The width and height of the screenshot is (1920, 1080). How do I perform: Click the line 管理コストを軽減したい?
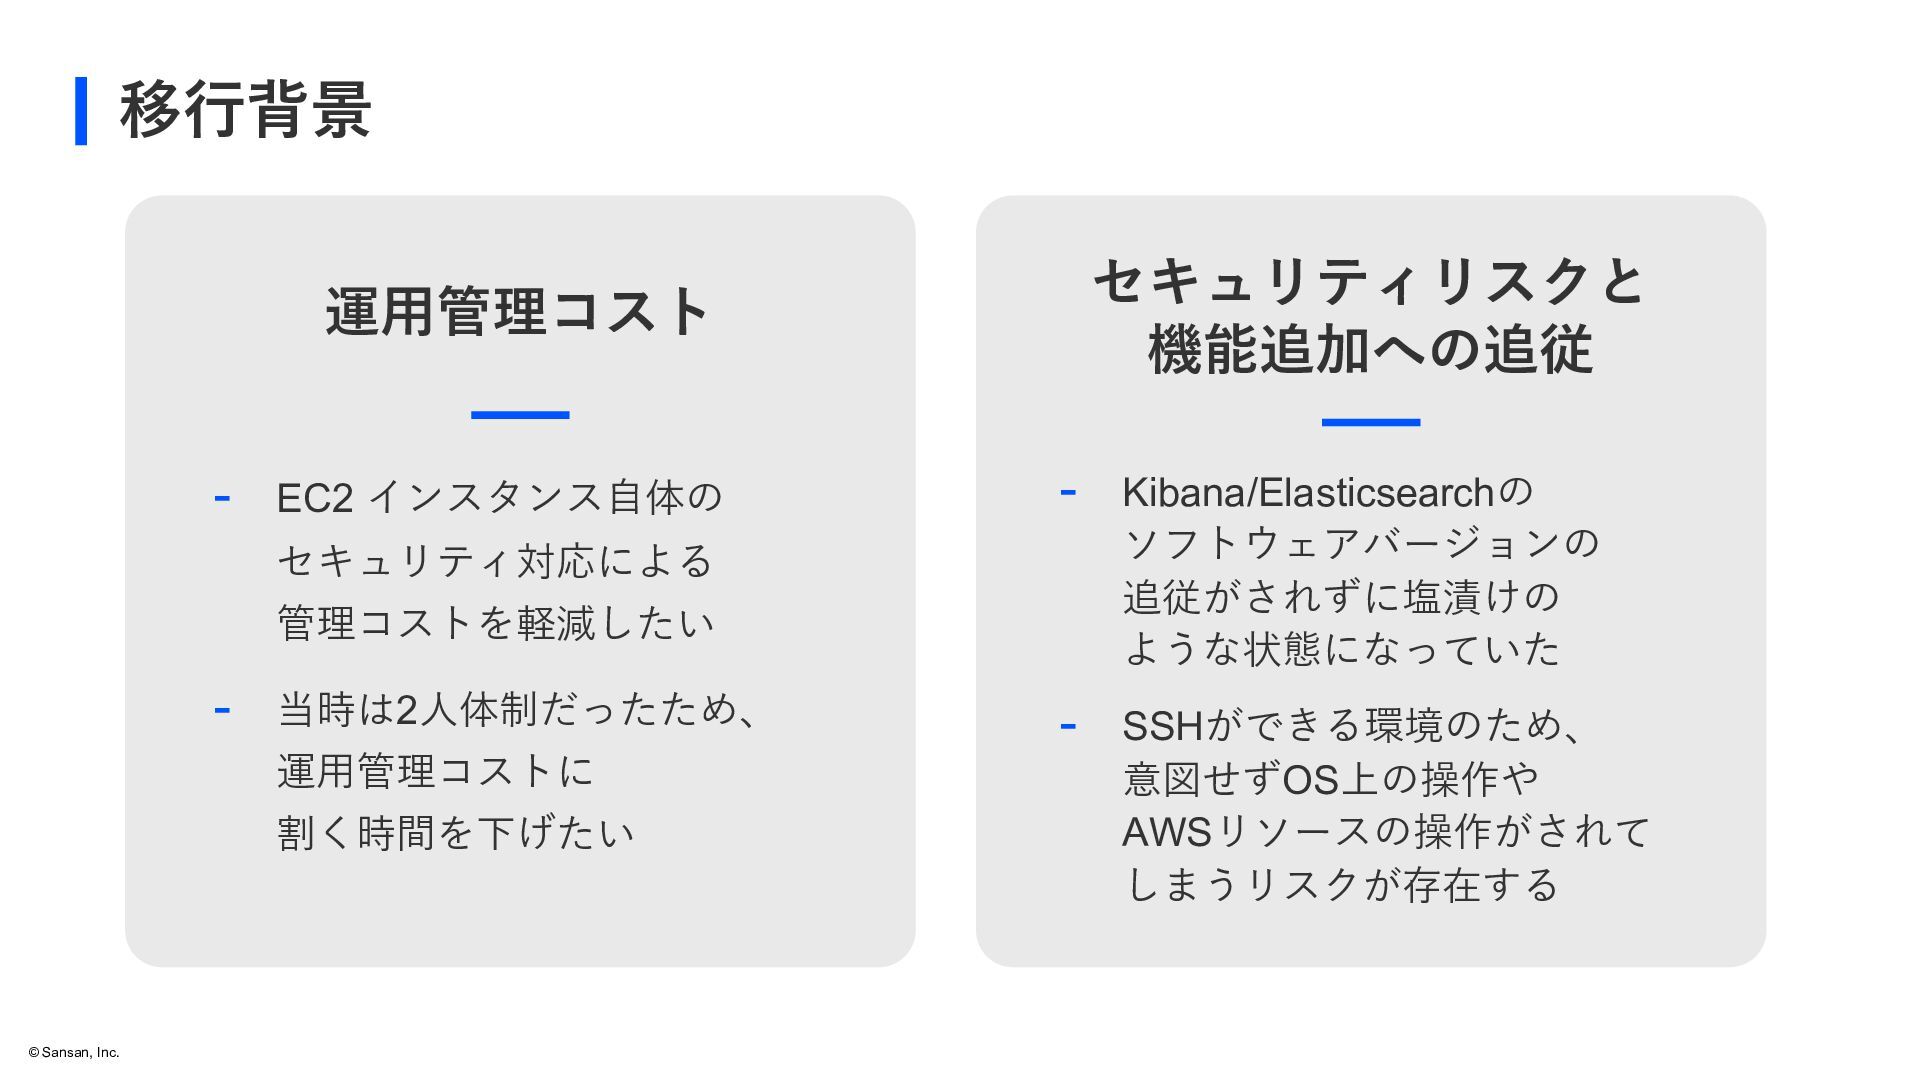click(496, 623)
